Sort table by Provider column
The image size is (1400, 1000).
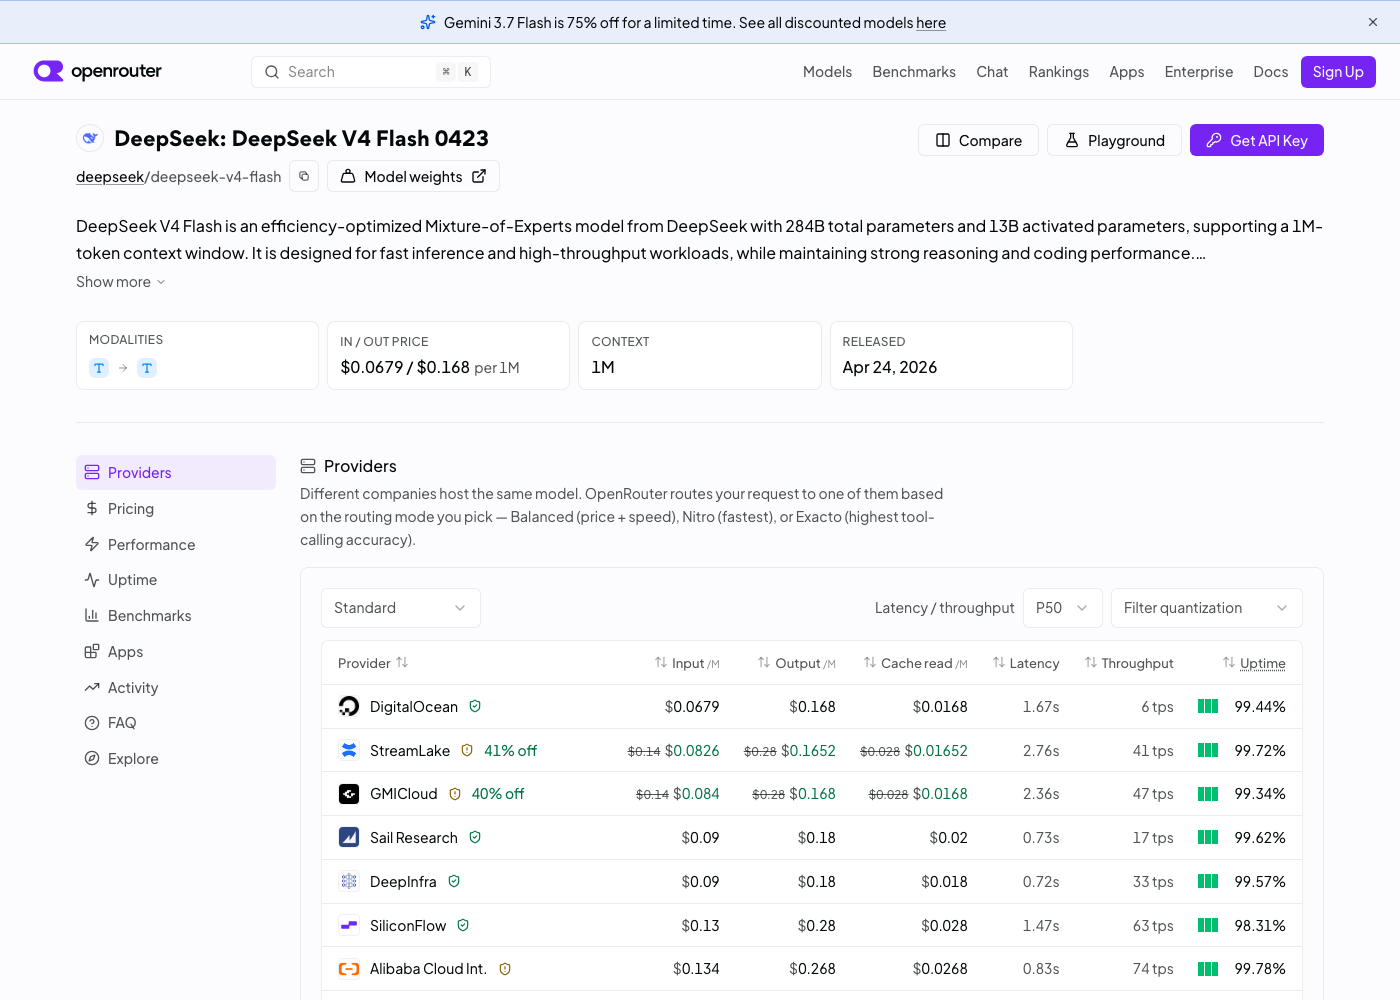[373, 663]
